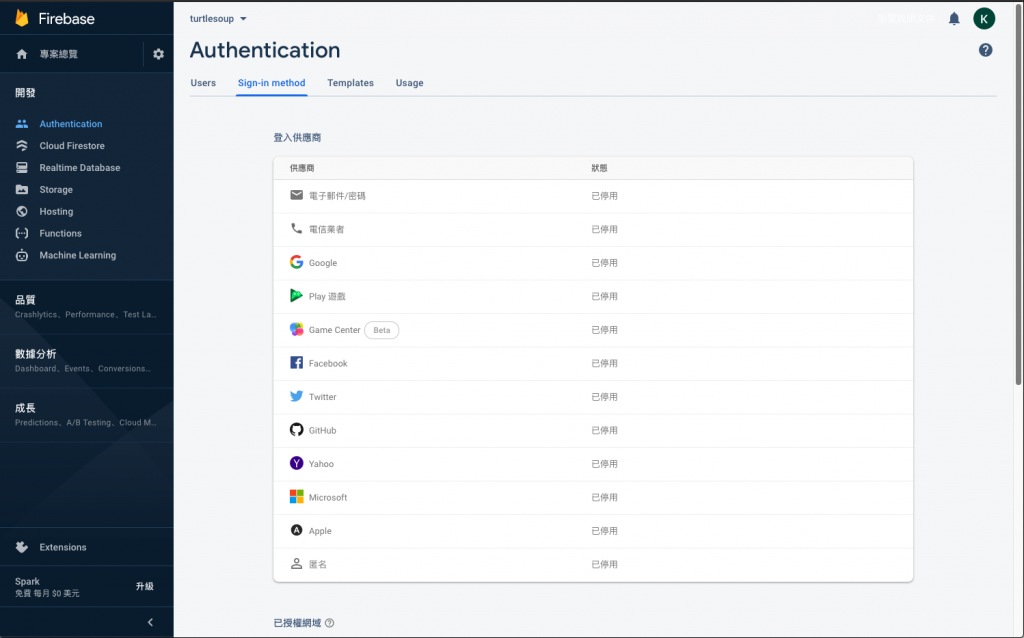Click the user account avatar K
The width and height of the screenshot is (1024, 638).
(984, 19)
